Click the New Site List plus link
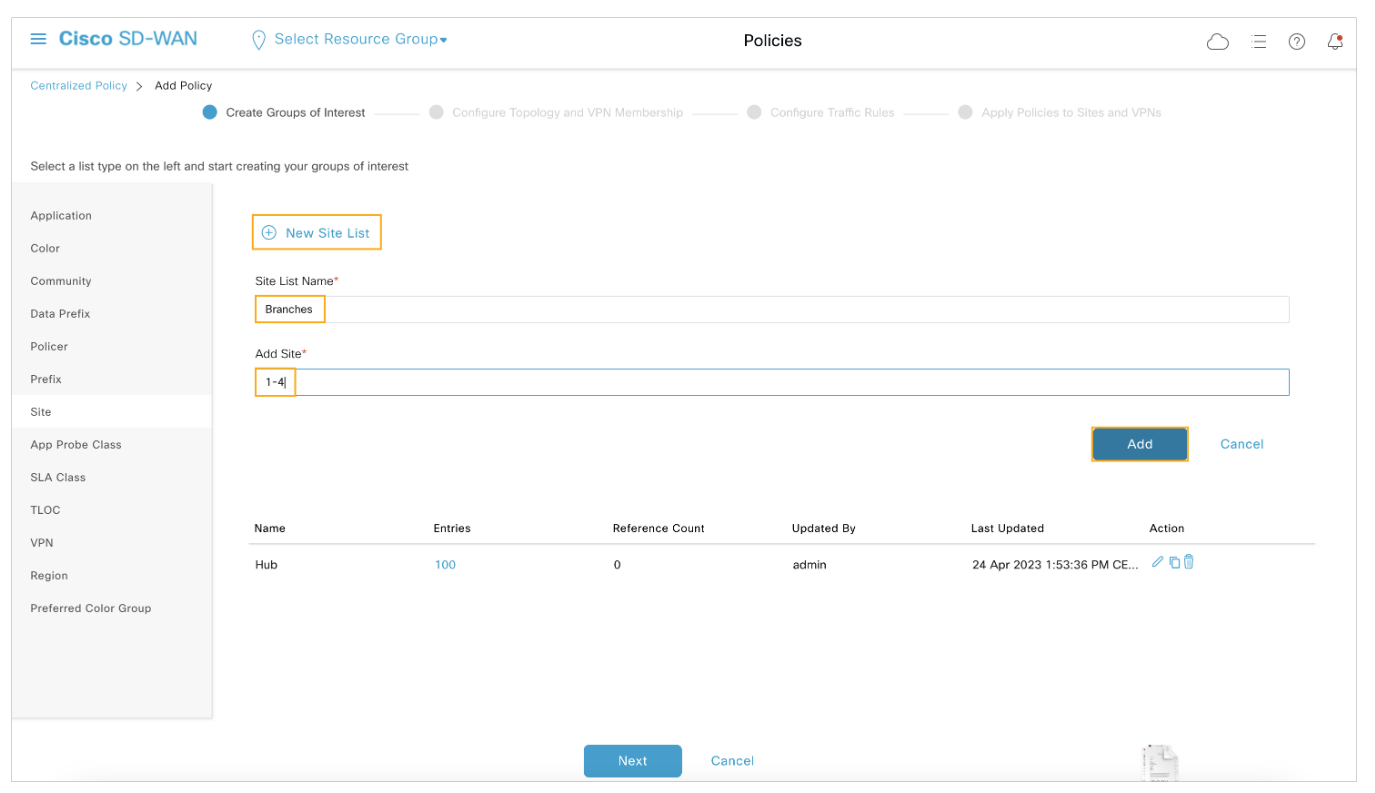The image size is (1375, 793). [x=316, y=233]
